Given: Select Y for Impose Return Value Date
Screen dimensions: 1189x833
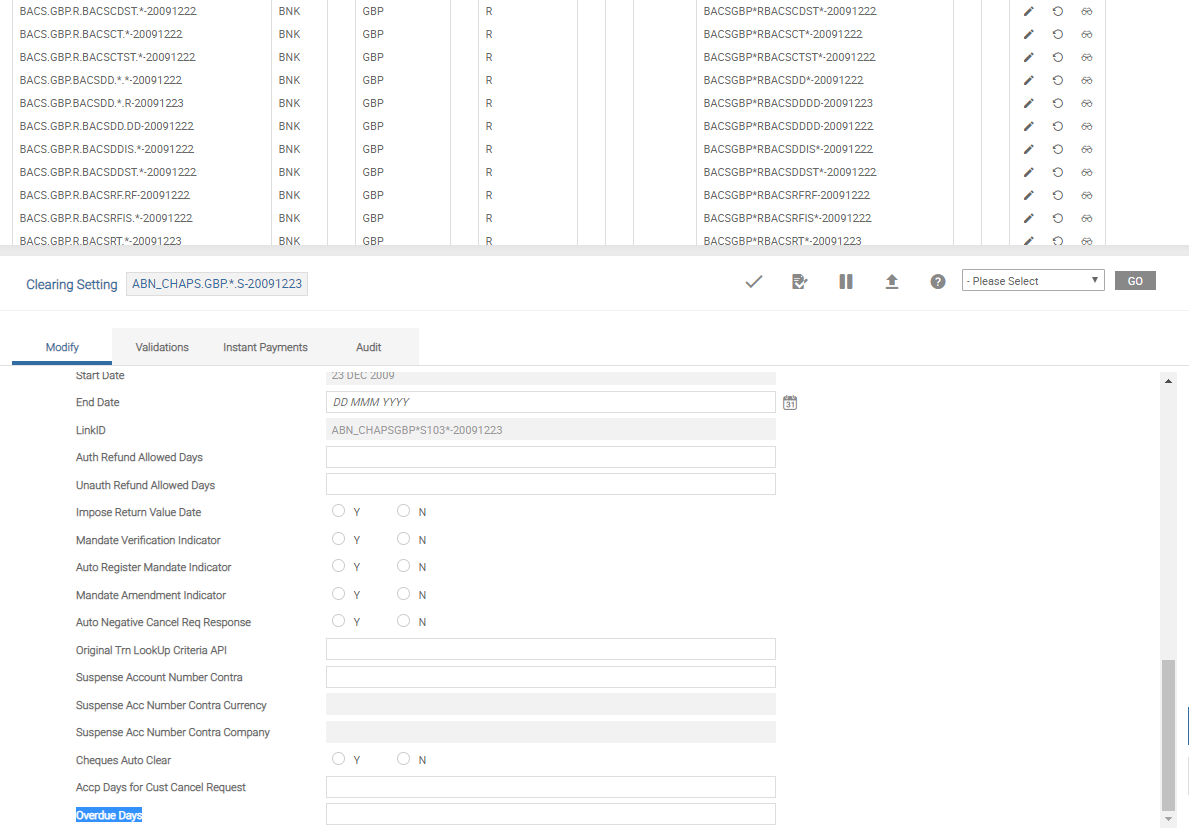Looking at the screenshot, I should pos(338,511).
